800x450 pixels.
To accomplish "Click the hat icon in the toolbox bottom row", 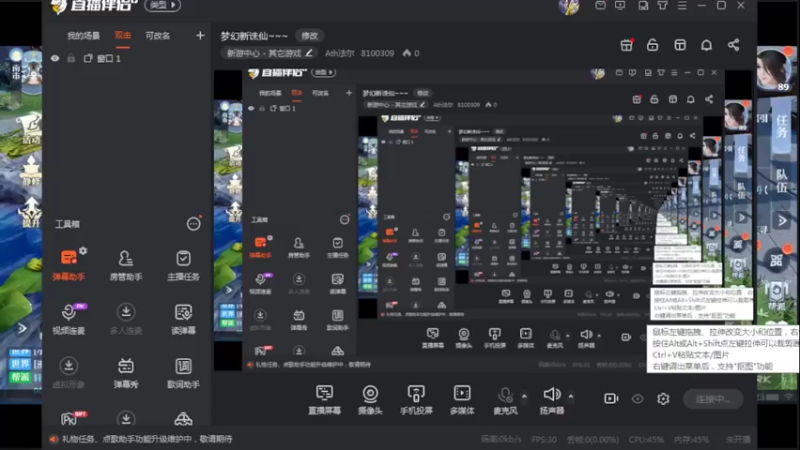I will 183,419.
